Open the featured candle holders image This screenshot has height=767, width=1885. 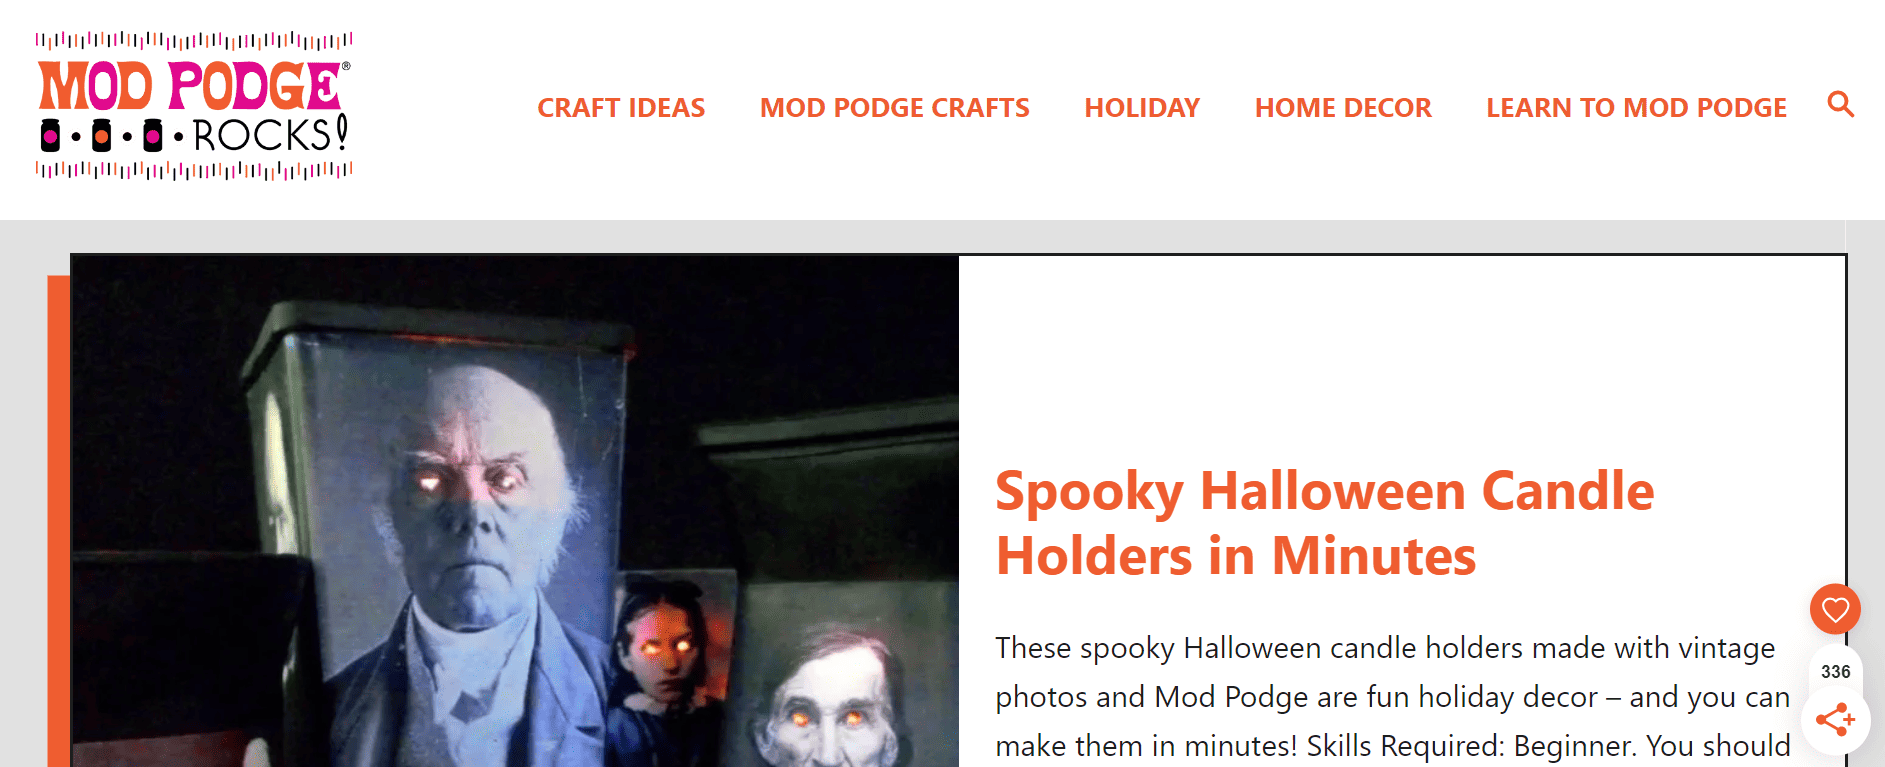(x=515, y=511)
